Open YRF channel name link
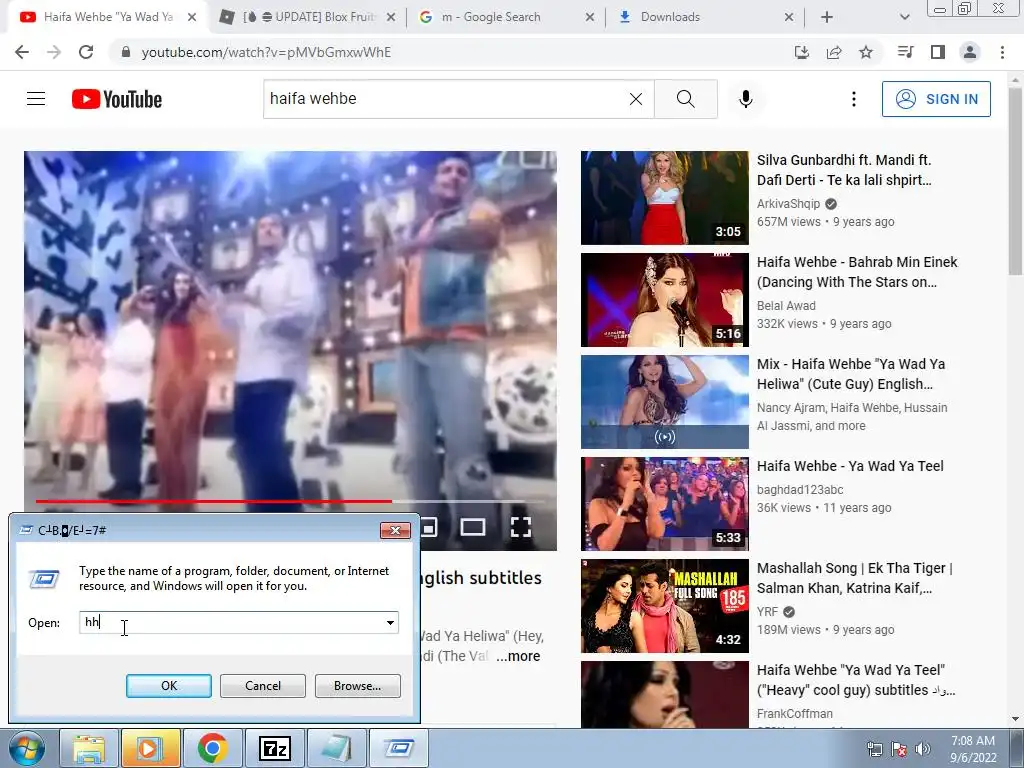The image size is (1024, 768). pos(767,612)
